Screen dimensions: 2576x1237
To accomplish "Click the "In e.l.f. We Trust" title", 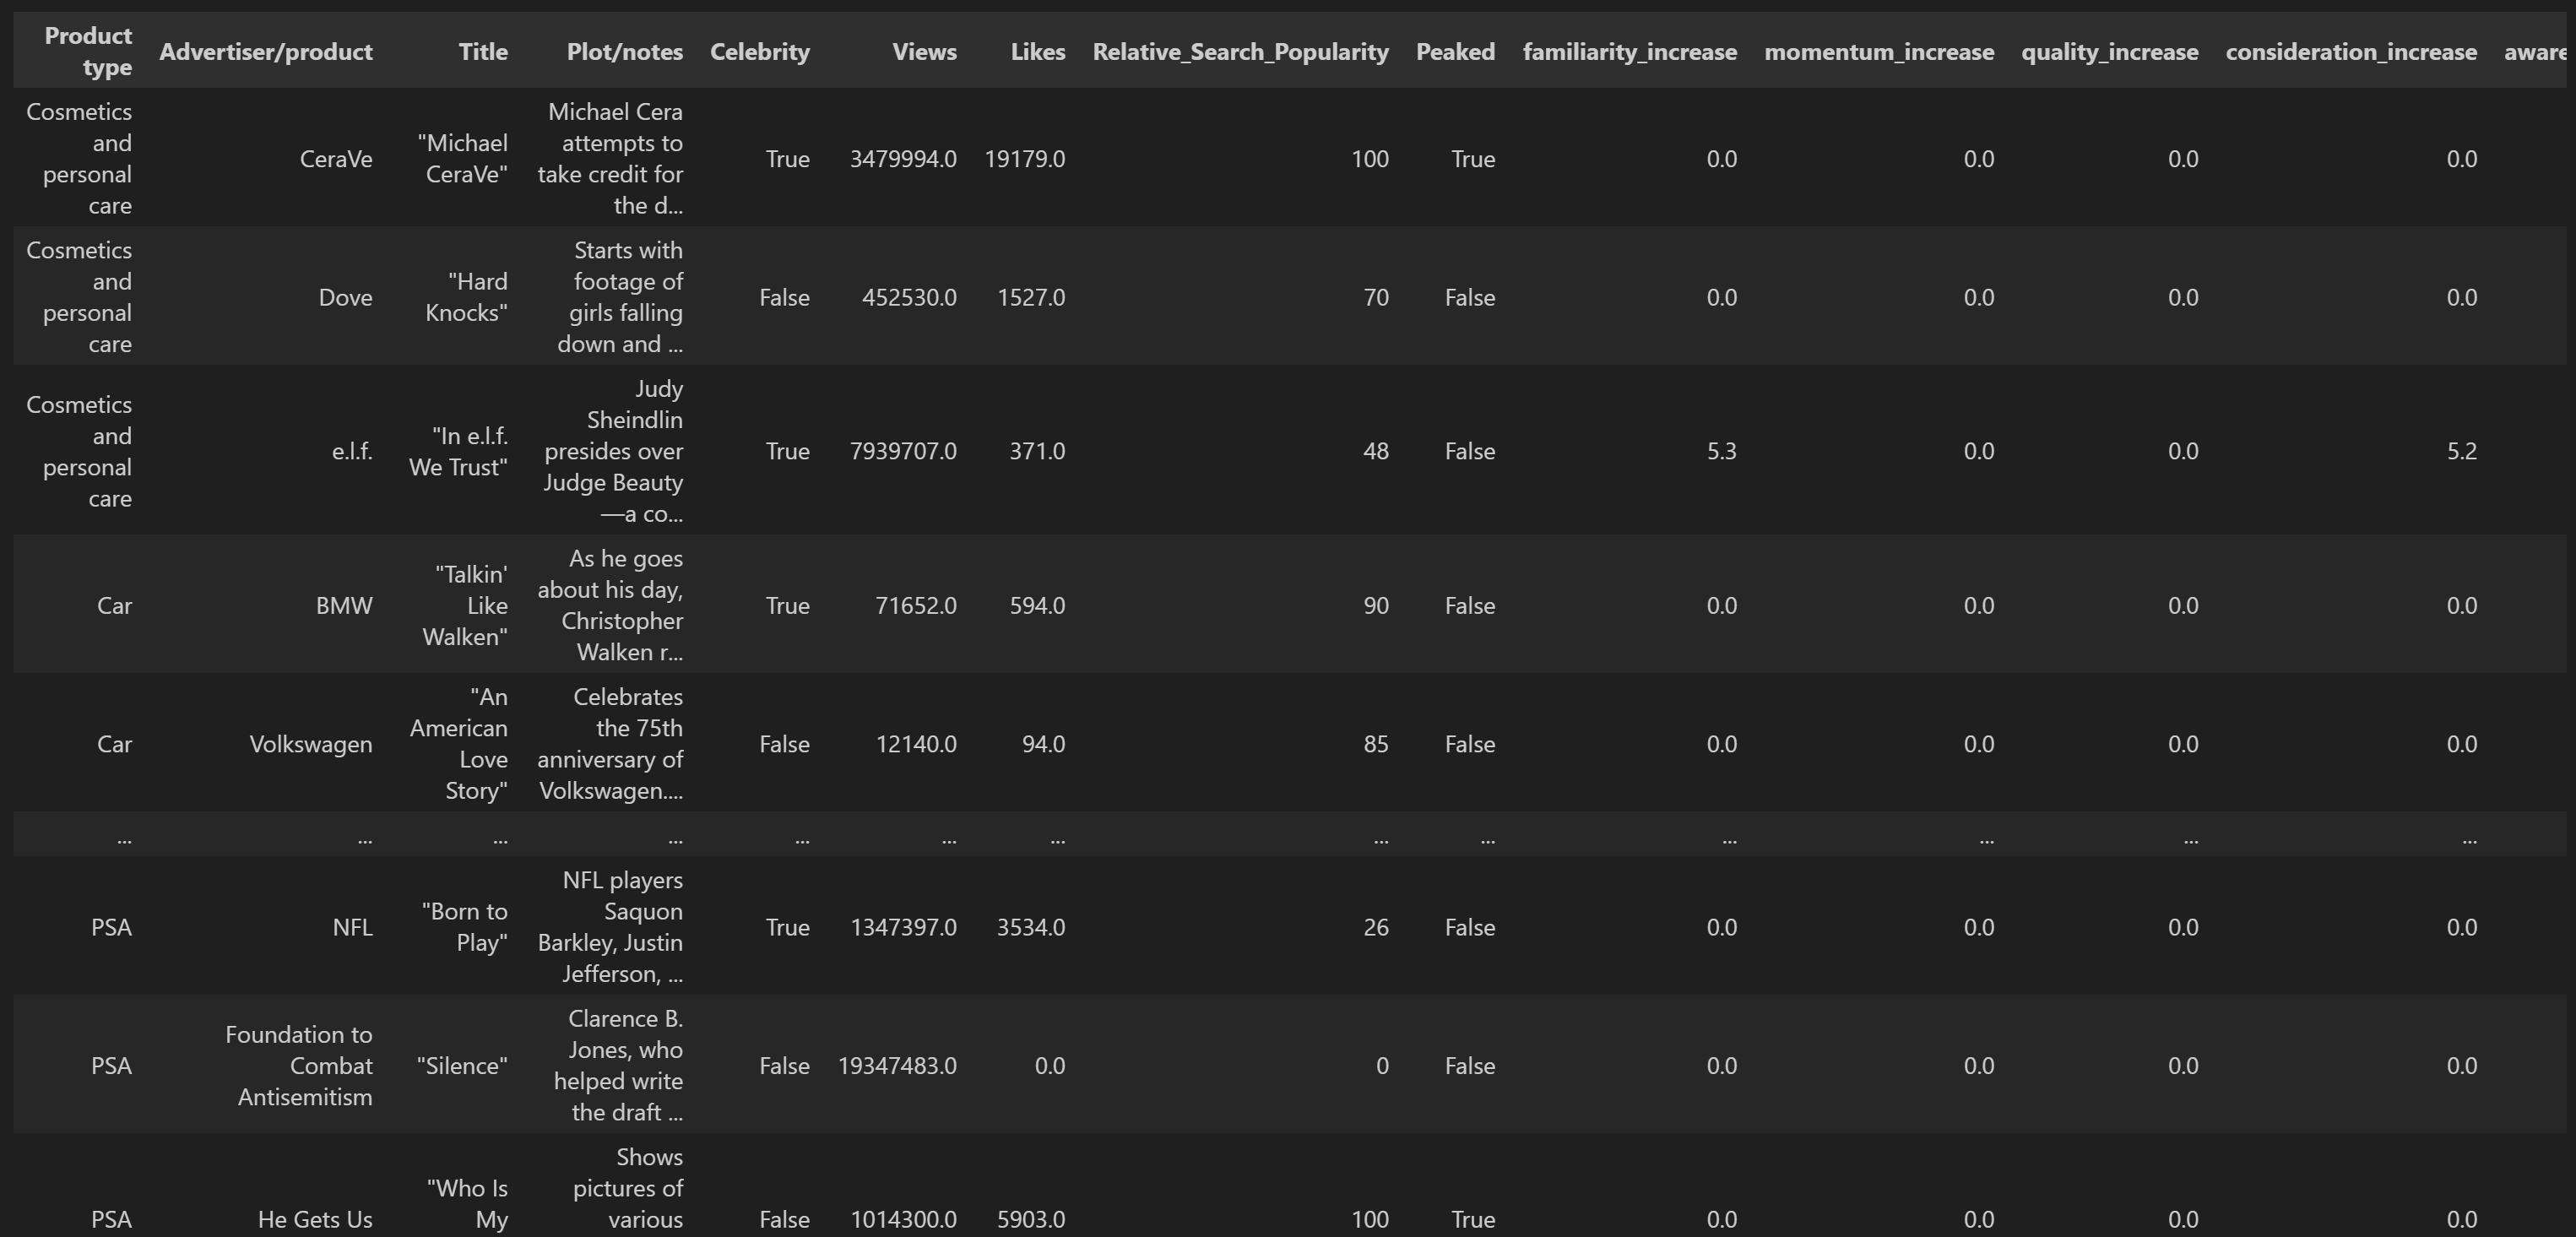I will tap(458, 451).
